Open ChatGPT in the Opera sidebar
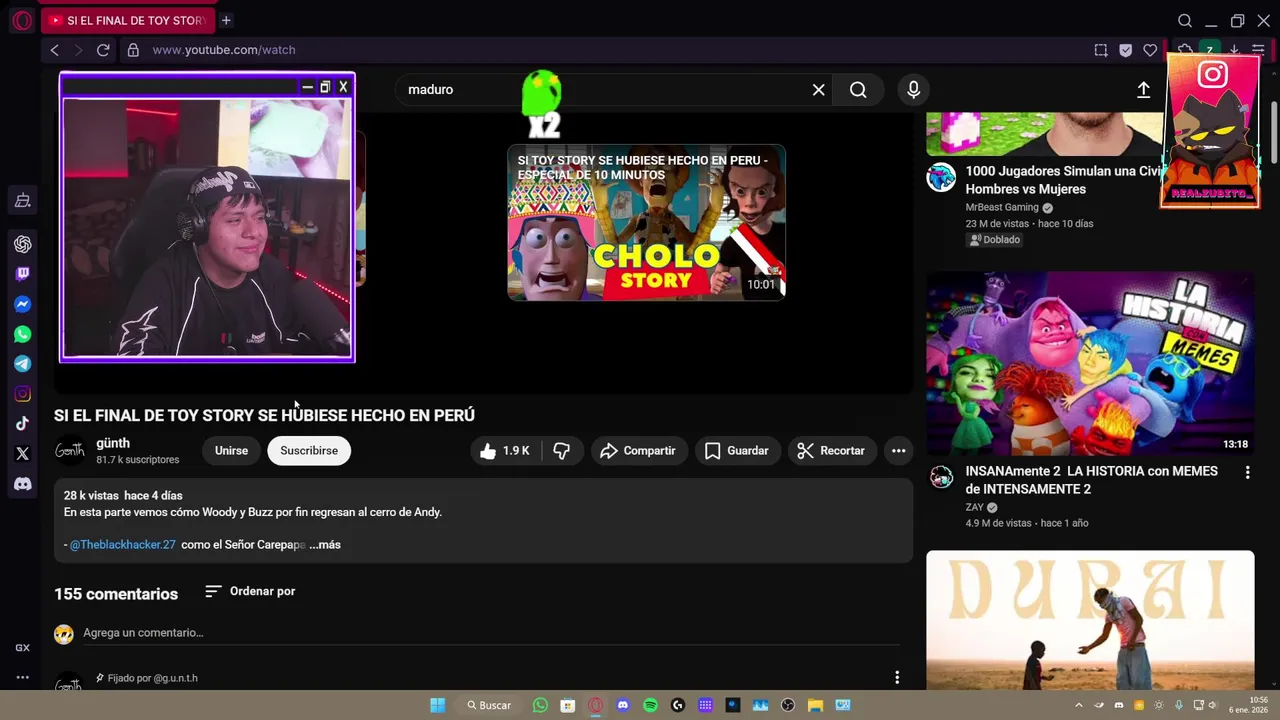The height and width of the screenshot is (720, 1280). pos(22,244)
